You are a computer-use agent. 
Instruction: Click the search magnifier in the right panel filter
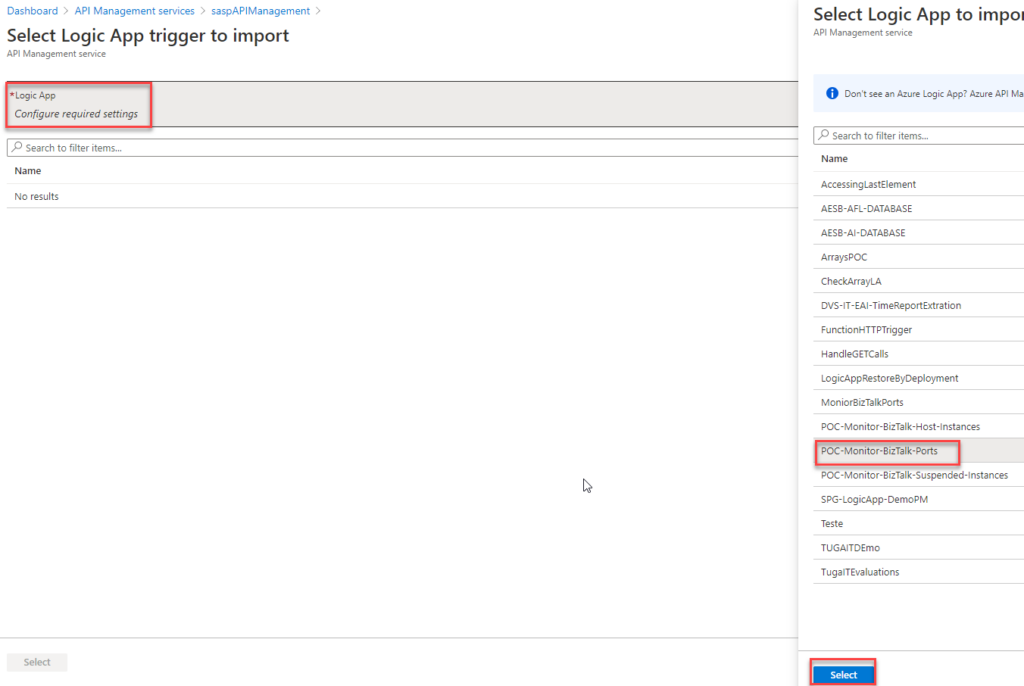point(824,135)
